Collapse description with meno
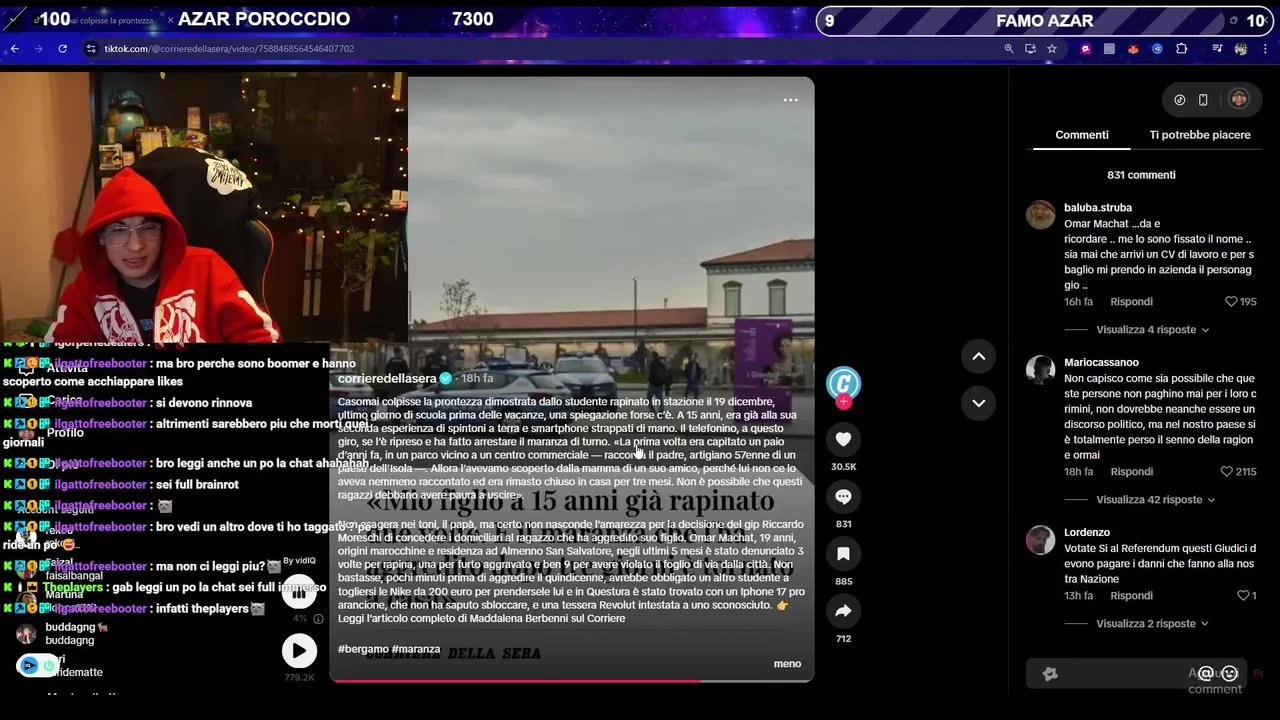The width and height of the screenshot is (1280, 720). pyautogui.click(x=787, y=663)
